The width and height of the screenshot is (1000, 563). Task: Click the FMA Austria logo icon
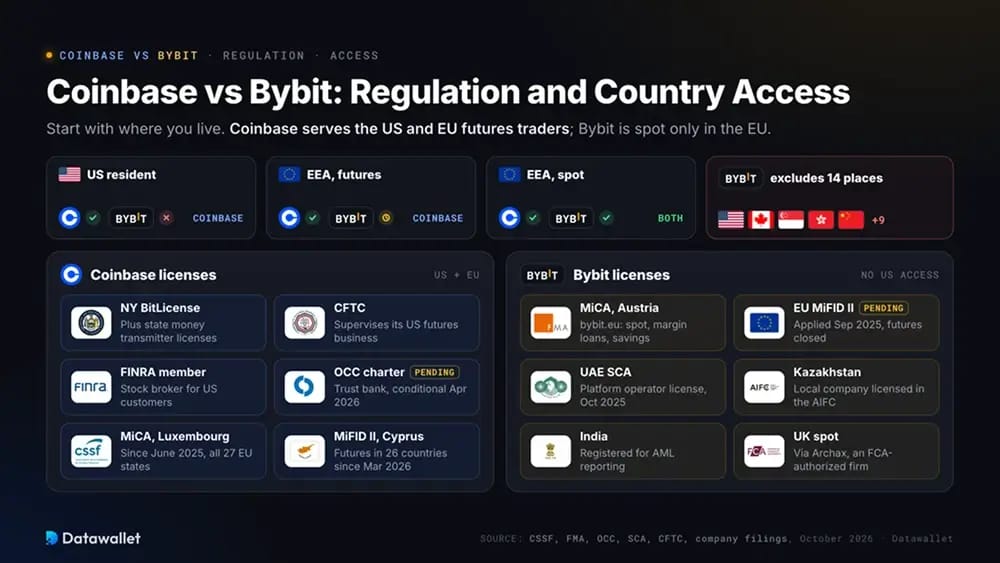(x=551, y=323)
